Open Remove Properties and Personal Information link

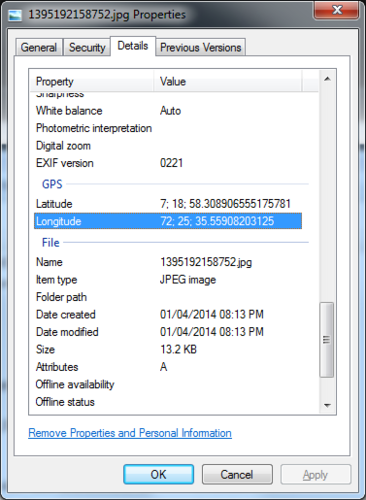coord(130,433)
